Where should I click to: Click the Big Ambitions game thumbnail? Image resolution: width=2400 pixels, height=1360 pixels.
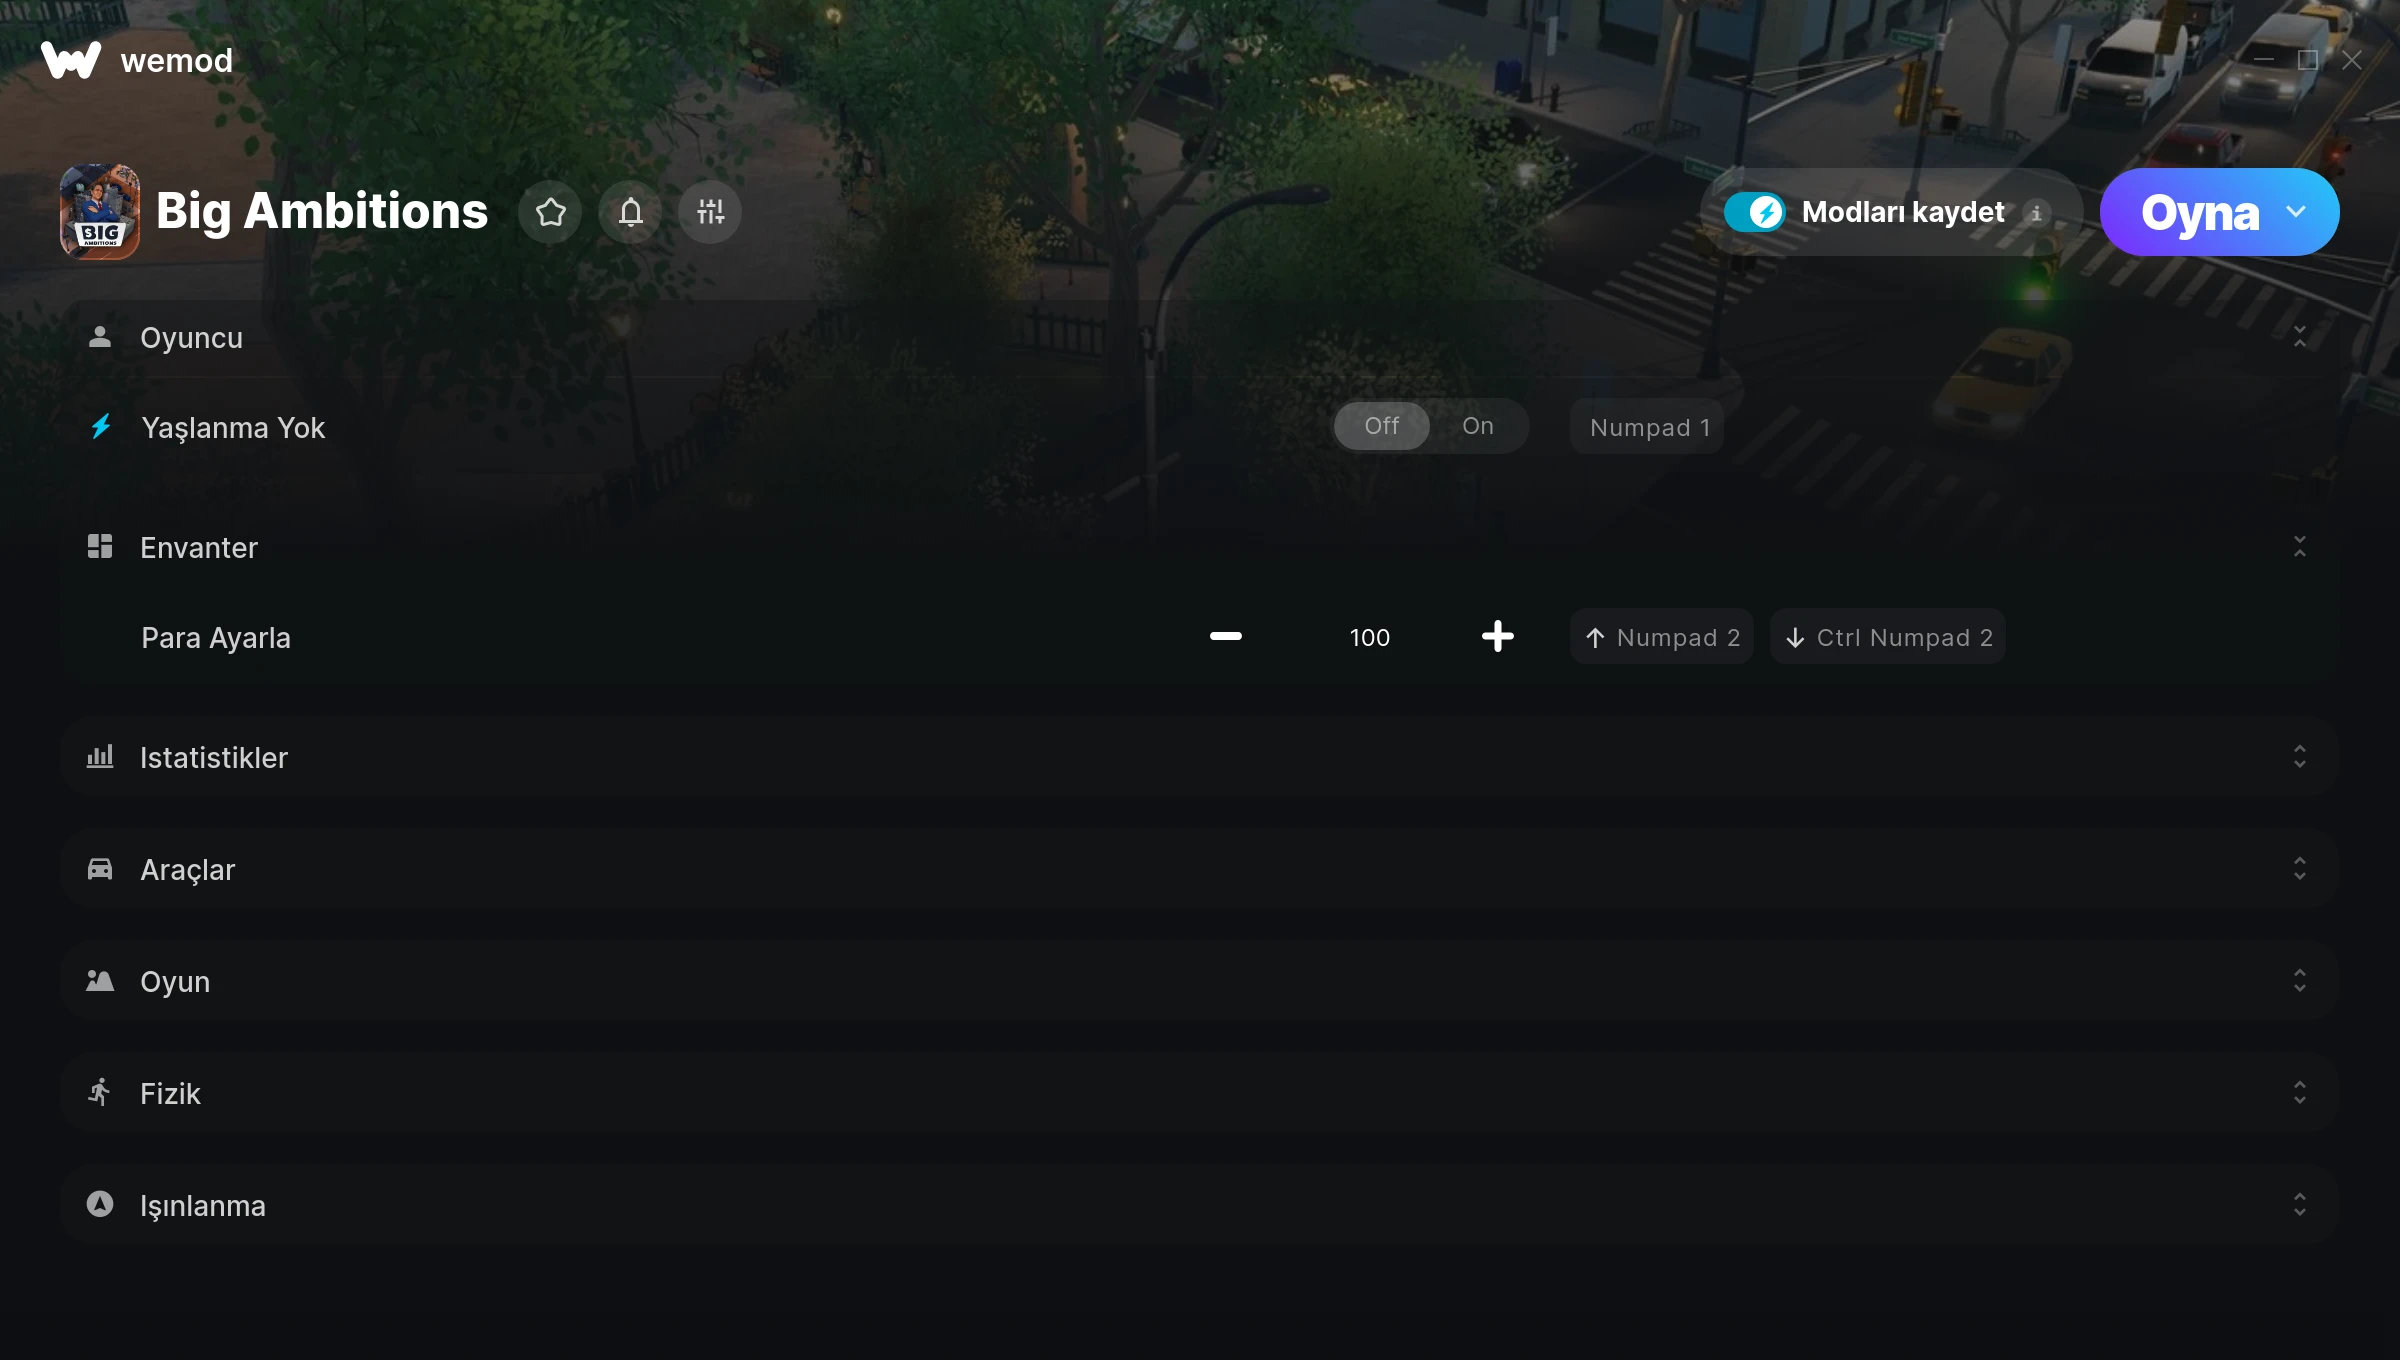click(100, 212)
